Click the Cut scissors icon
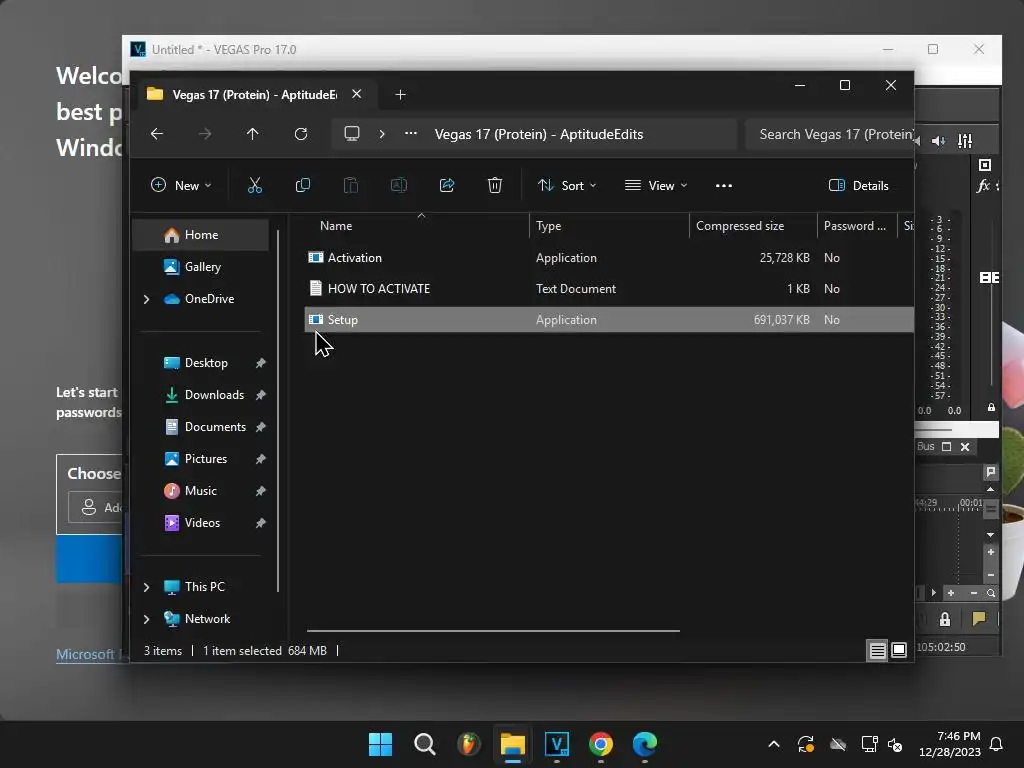The image size is (1024, 768). click(255, 185)
